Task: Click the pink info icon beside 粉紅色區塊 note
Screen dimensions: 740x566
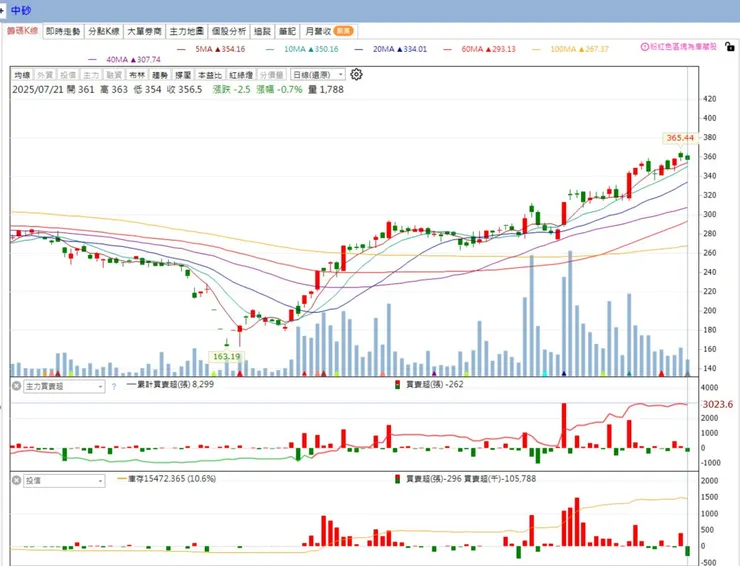Action: (645, 47)
